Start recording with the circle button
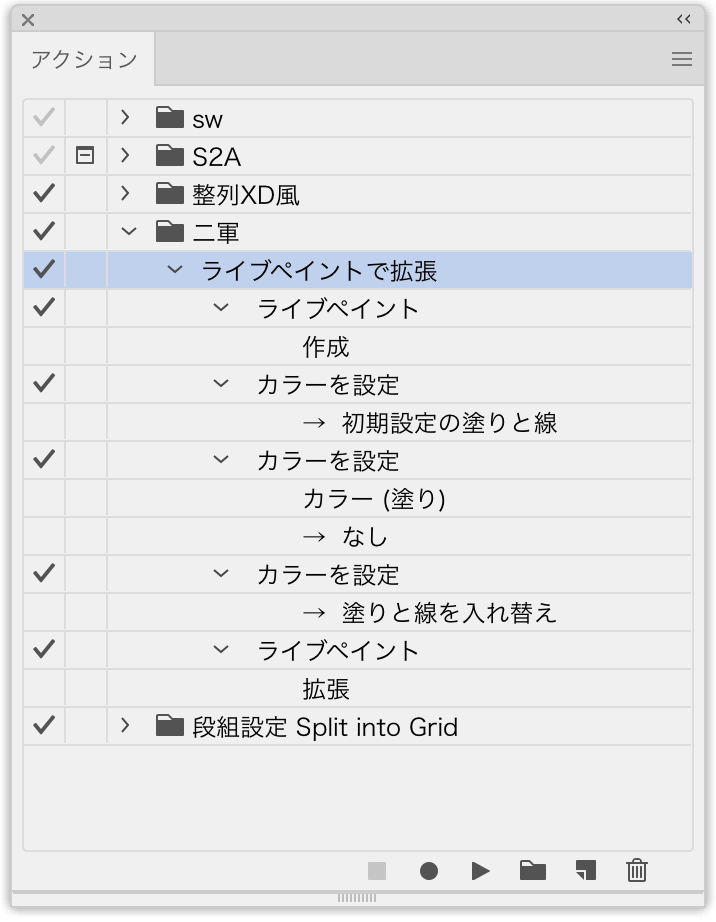The image size is (716, 922). [429, 871]
